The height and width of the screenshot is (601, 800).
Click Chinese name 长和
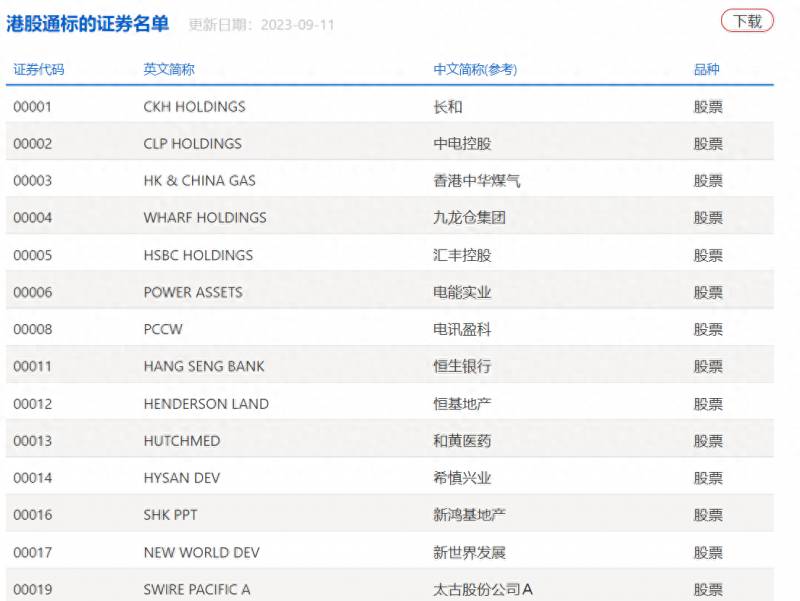447,107
